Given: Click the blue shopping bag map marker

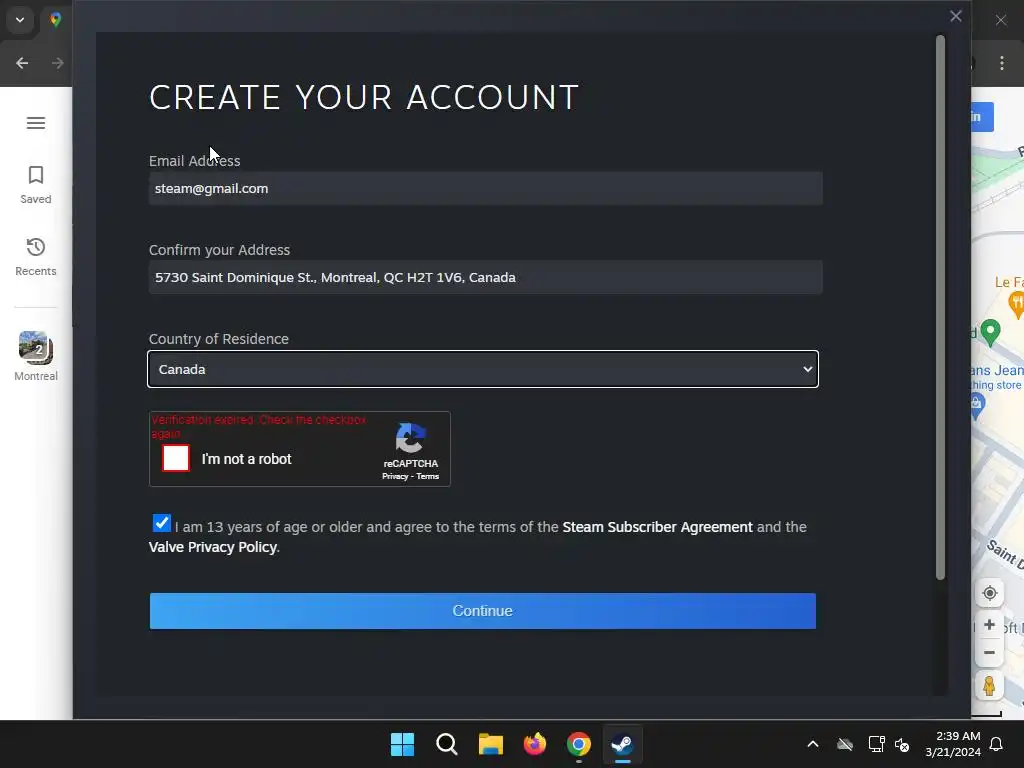Looking at the screenshot, I should click(976, 407).
